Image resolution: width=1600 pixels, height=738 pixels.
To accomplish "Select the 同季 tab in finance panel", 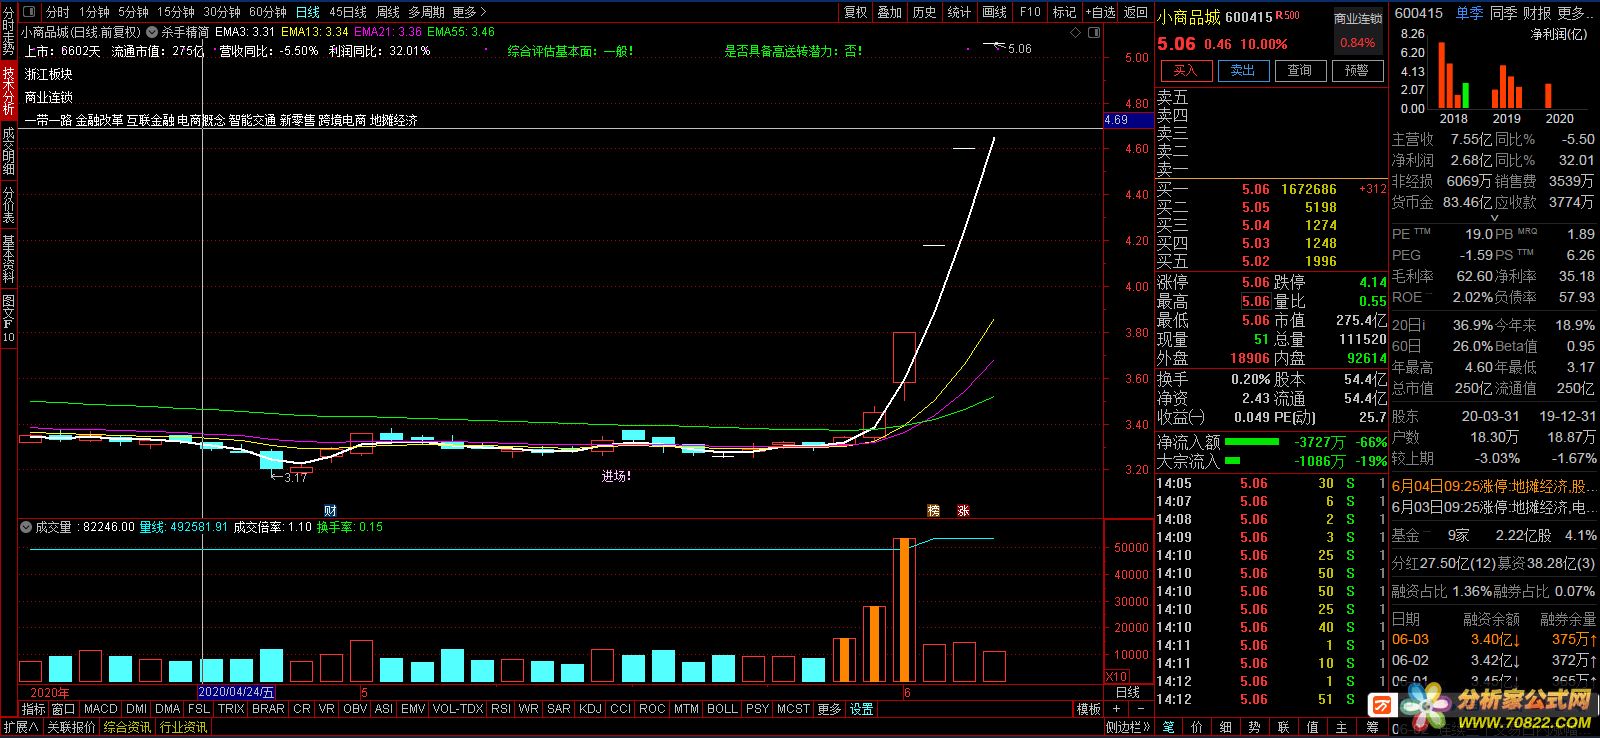I will 1503,13.
